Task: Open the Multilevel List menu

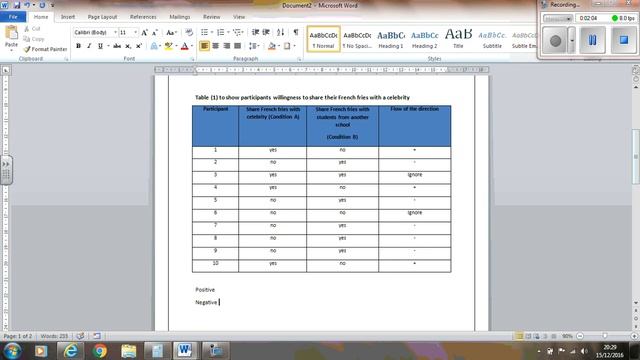Action: click(x=238, y=32)
